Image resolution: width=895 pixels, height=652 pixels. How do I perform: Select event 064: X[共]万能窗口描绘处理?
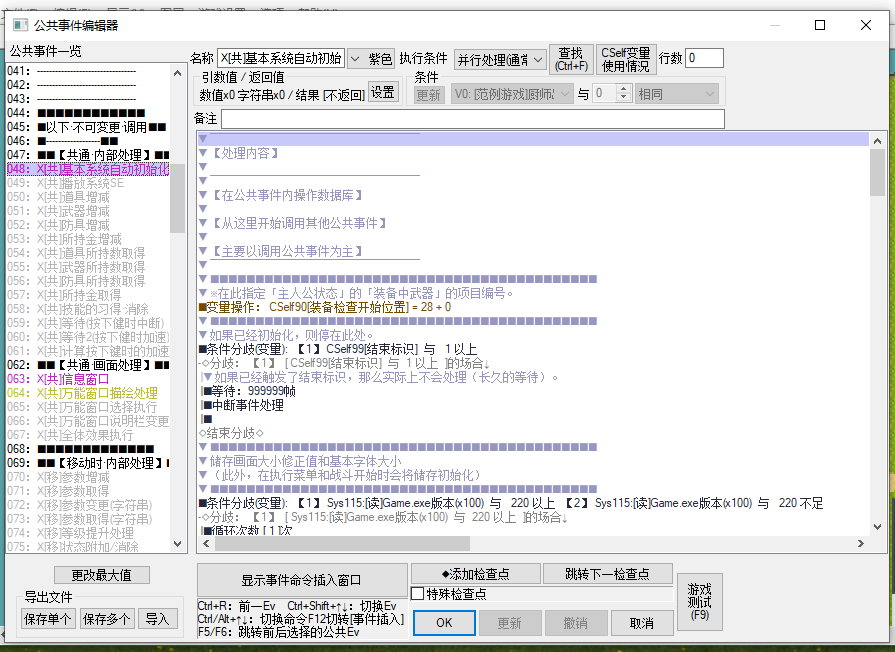pyautogui.click(x=88, y=393)
